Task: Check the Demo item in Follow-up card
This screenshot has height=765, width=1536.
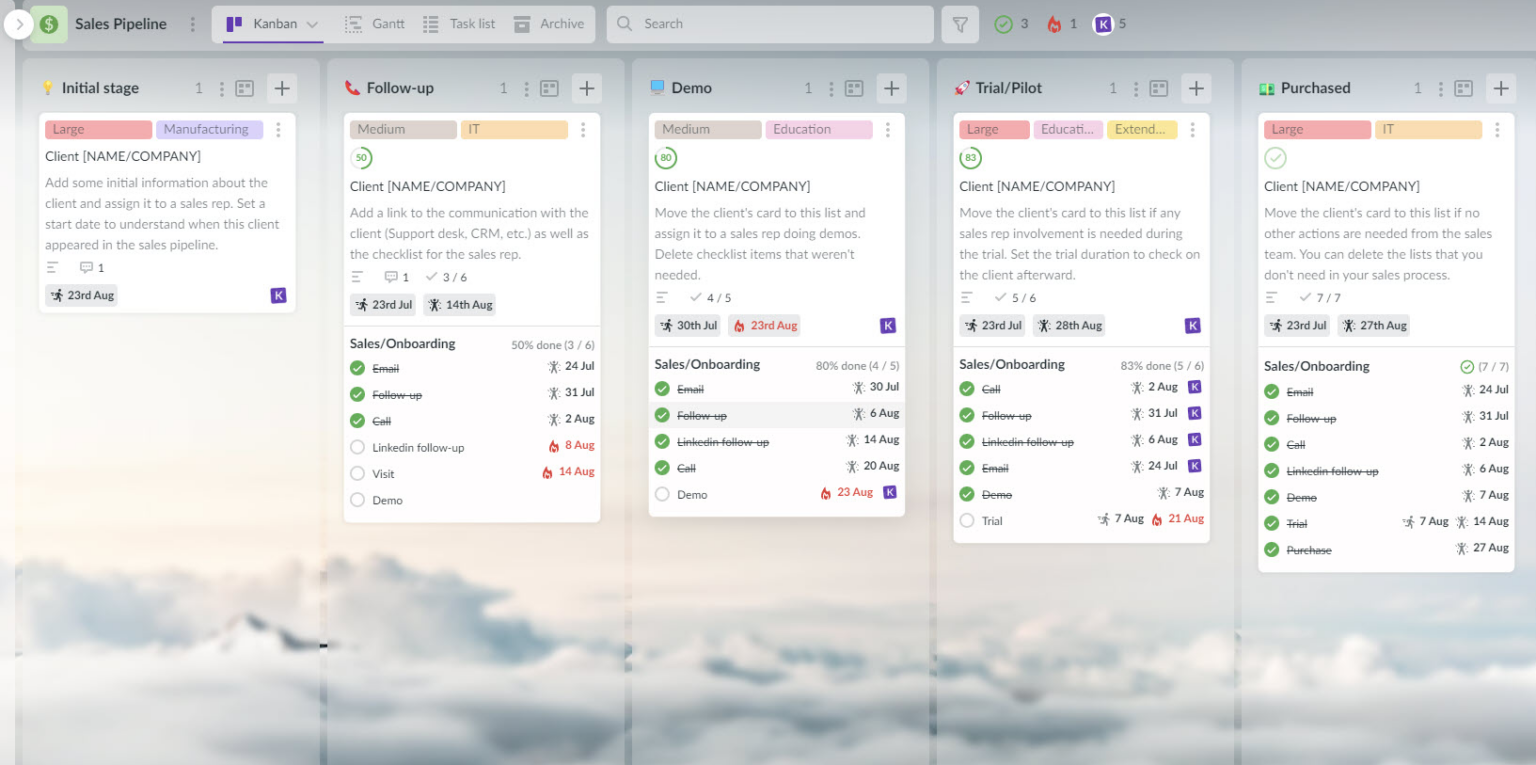Action: click(358, 499)
